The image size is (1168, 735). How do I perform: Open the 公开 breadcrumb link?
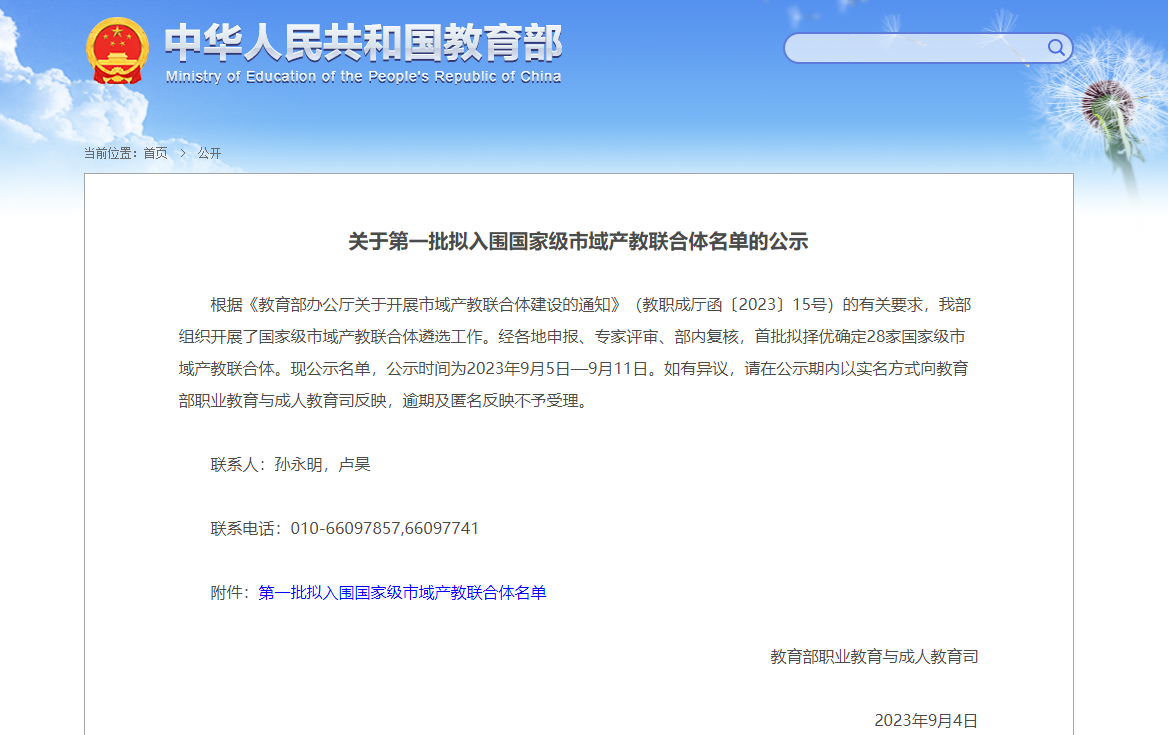209,153
